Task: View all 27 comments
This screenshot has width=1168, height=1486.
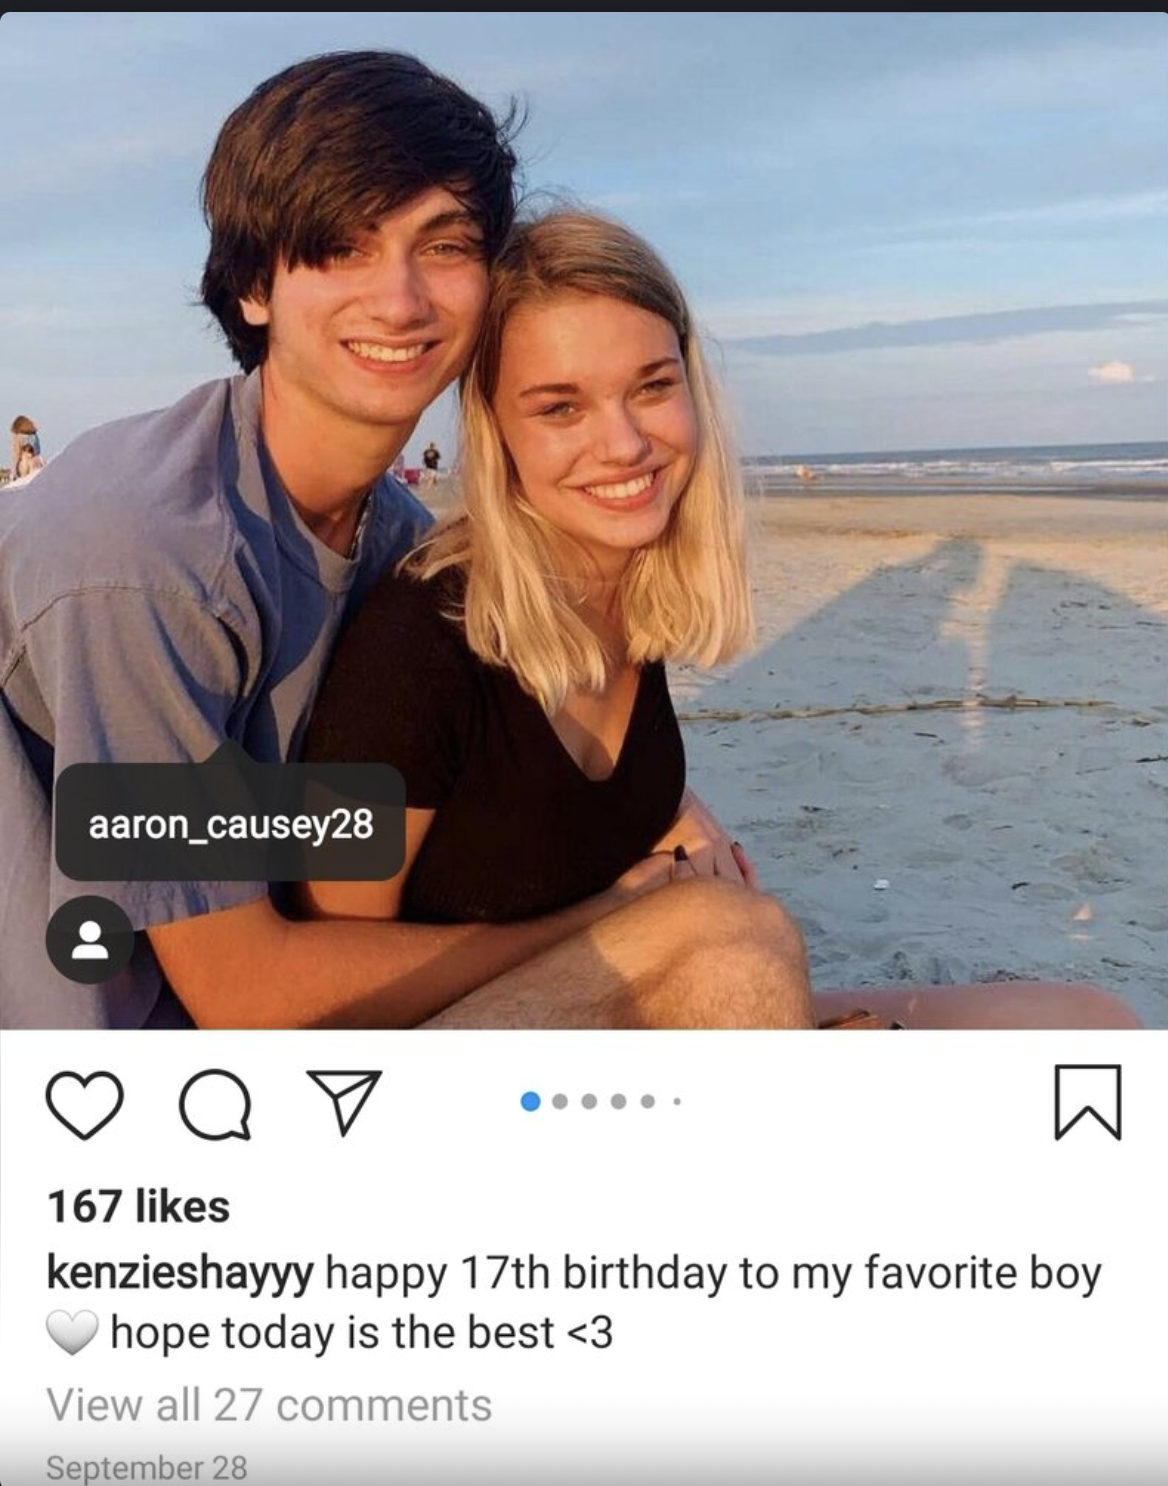Action: (269, 1404)
